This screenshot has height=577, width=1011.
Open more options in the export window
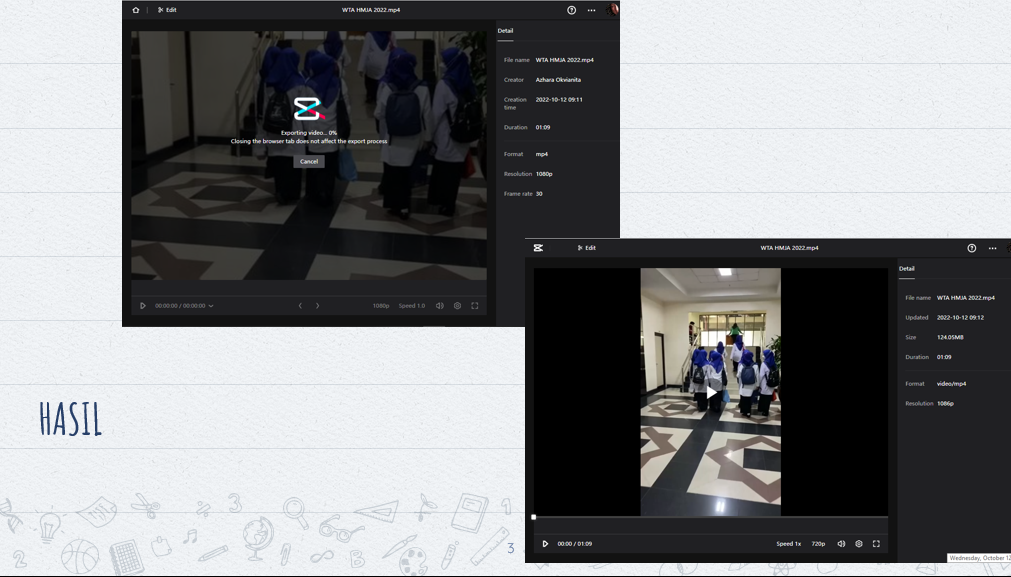tap(591, 10)
